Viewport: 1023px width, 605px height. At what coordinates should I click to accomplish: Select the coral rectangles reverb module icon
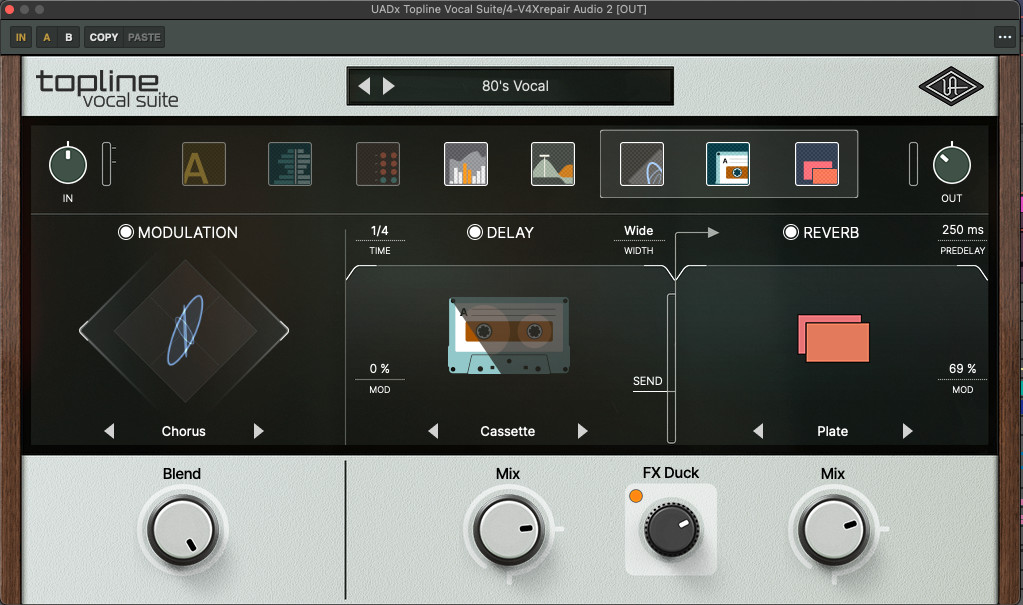tap(817, 164)
